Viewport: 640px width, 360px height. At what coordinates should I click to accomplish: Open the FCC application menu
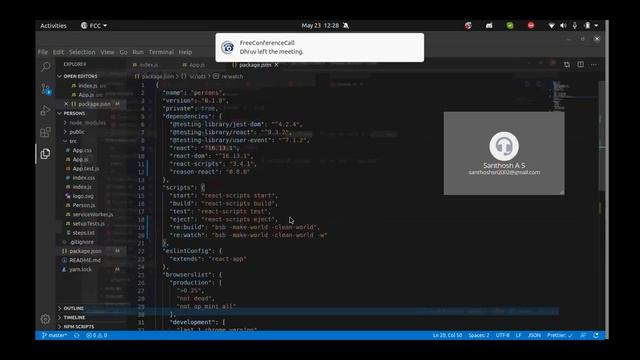(x=94, y=26)
